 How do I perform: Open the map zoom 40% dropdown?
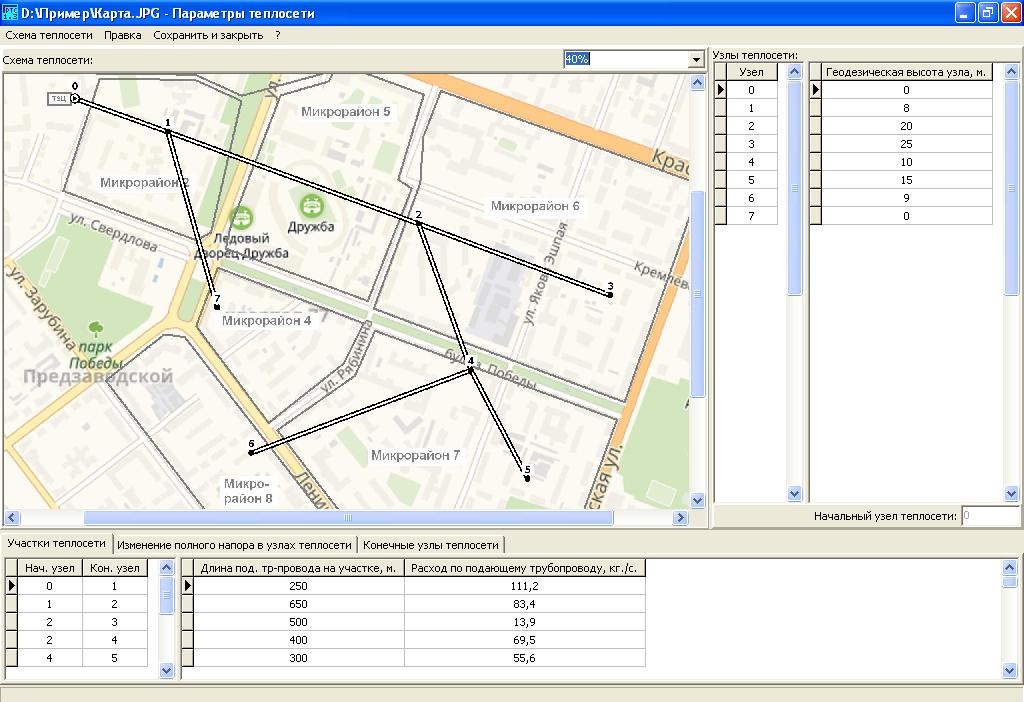pos(696,60)
